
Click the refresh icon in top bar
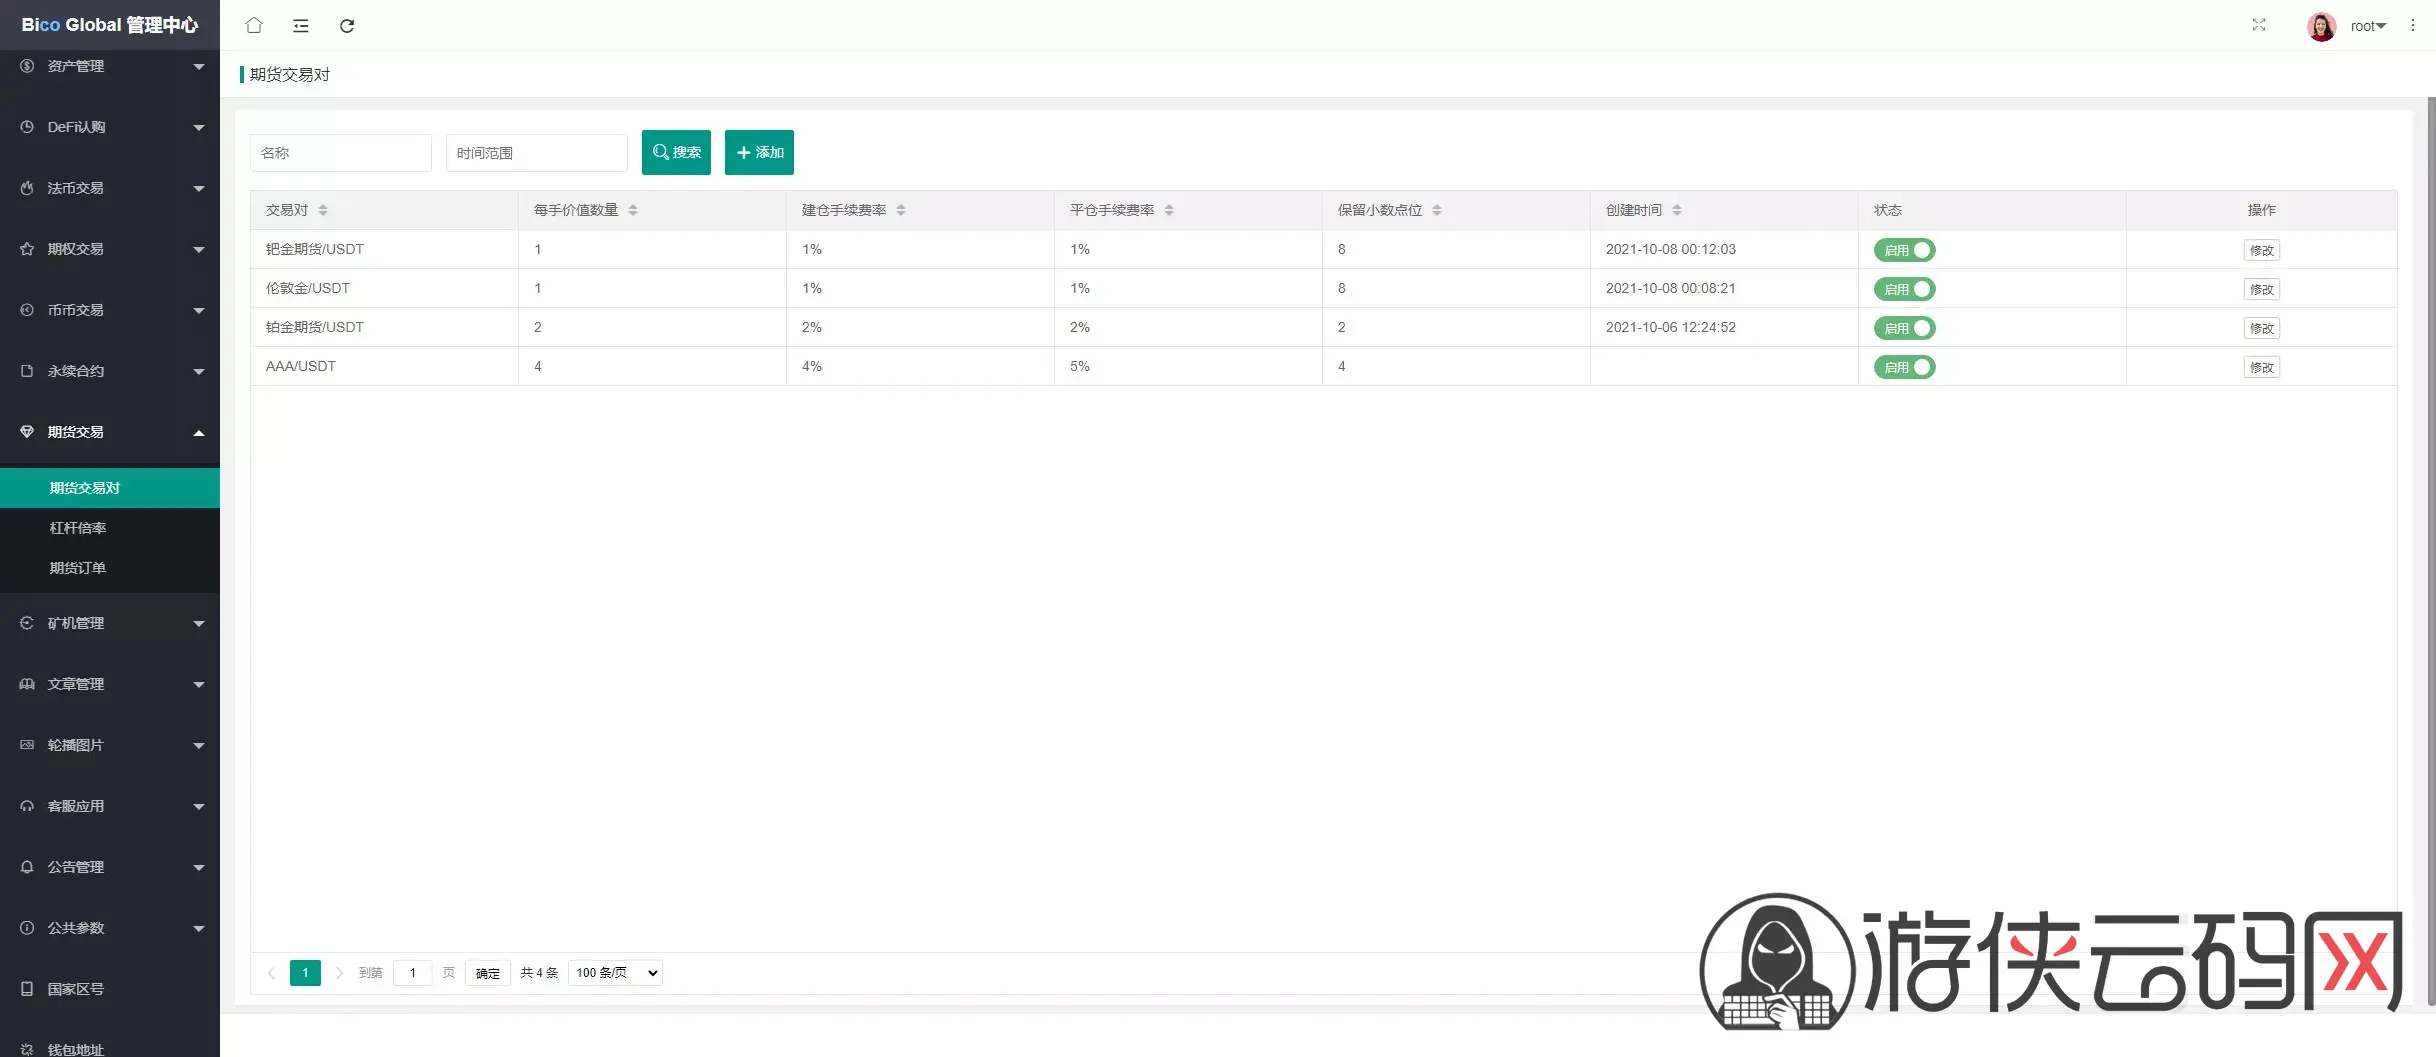click(347, 26)
